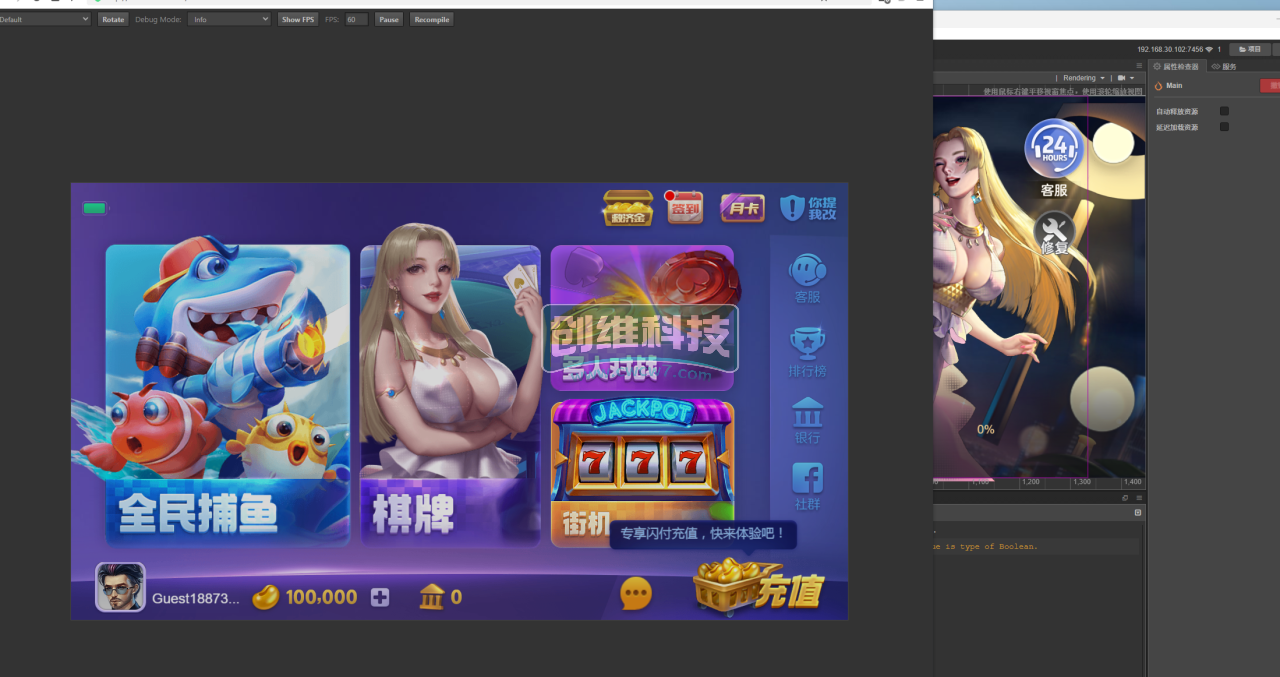Click the player avatar portrait
Viewport: 1280px width, 677px height.
(x=120, y=587)
